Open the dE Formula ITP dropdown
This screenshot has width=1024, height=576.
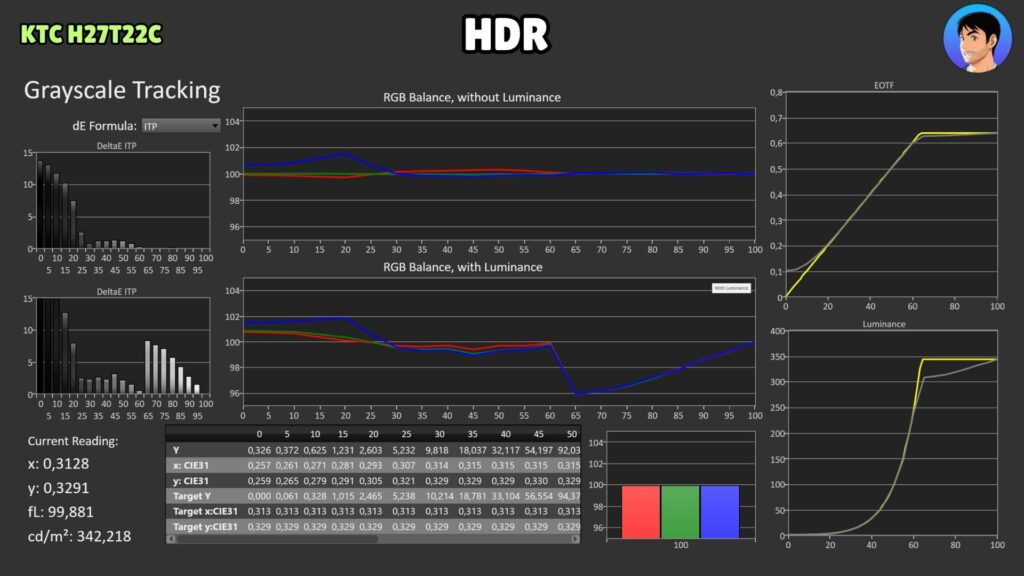pos(181,126)
